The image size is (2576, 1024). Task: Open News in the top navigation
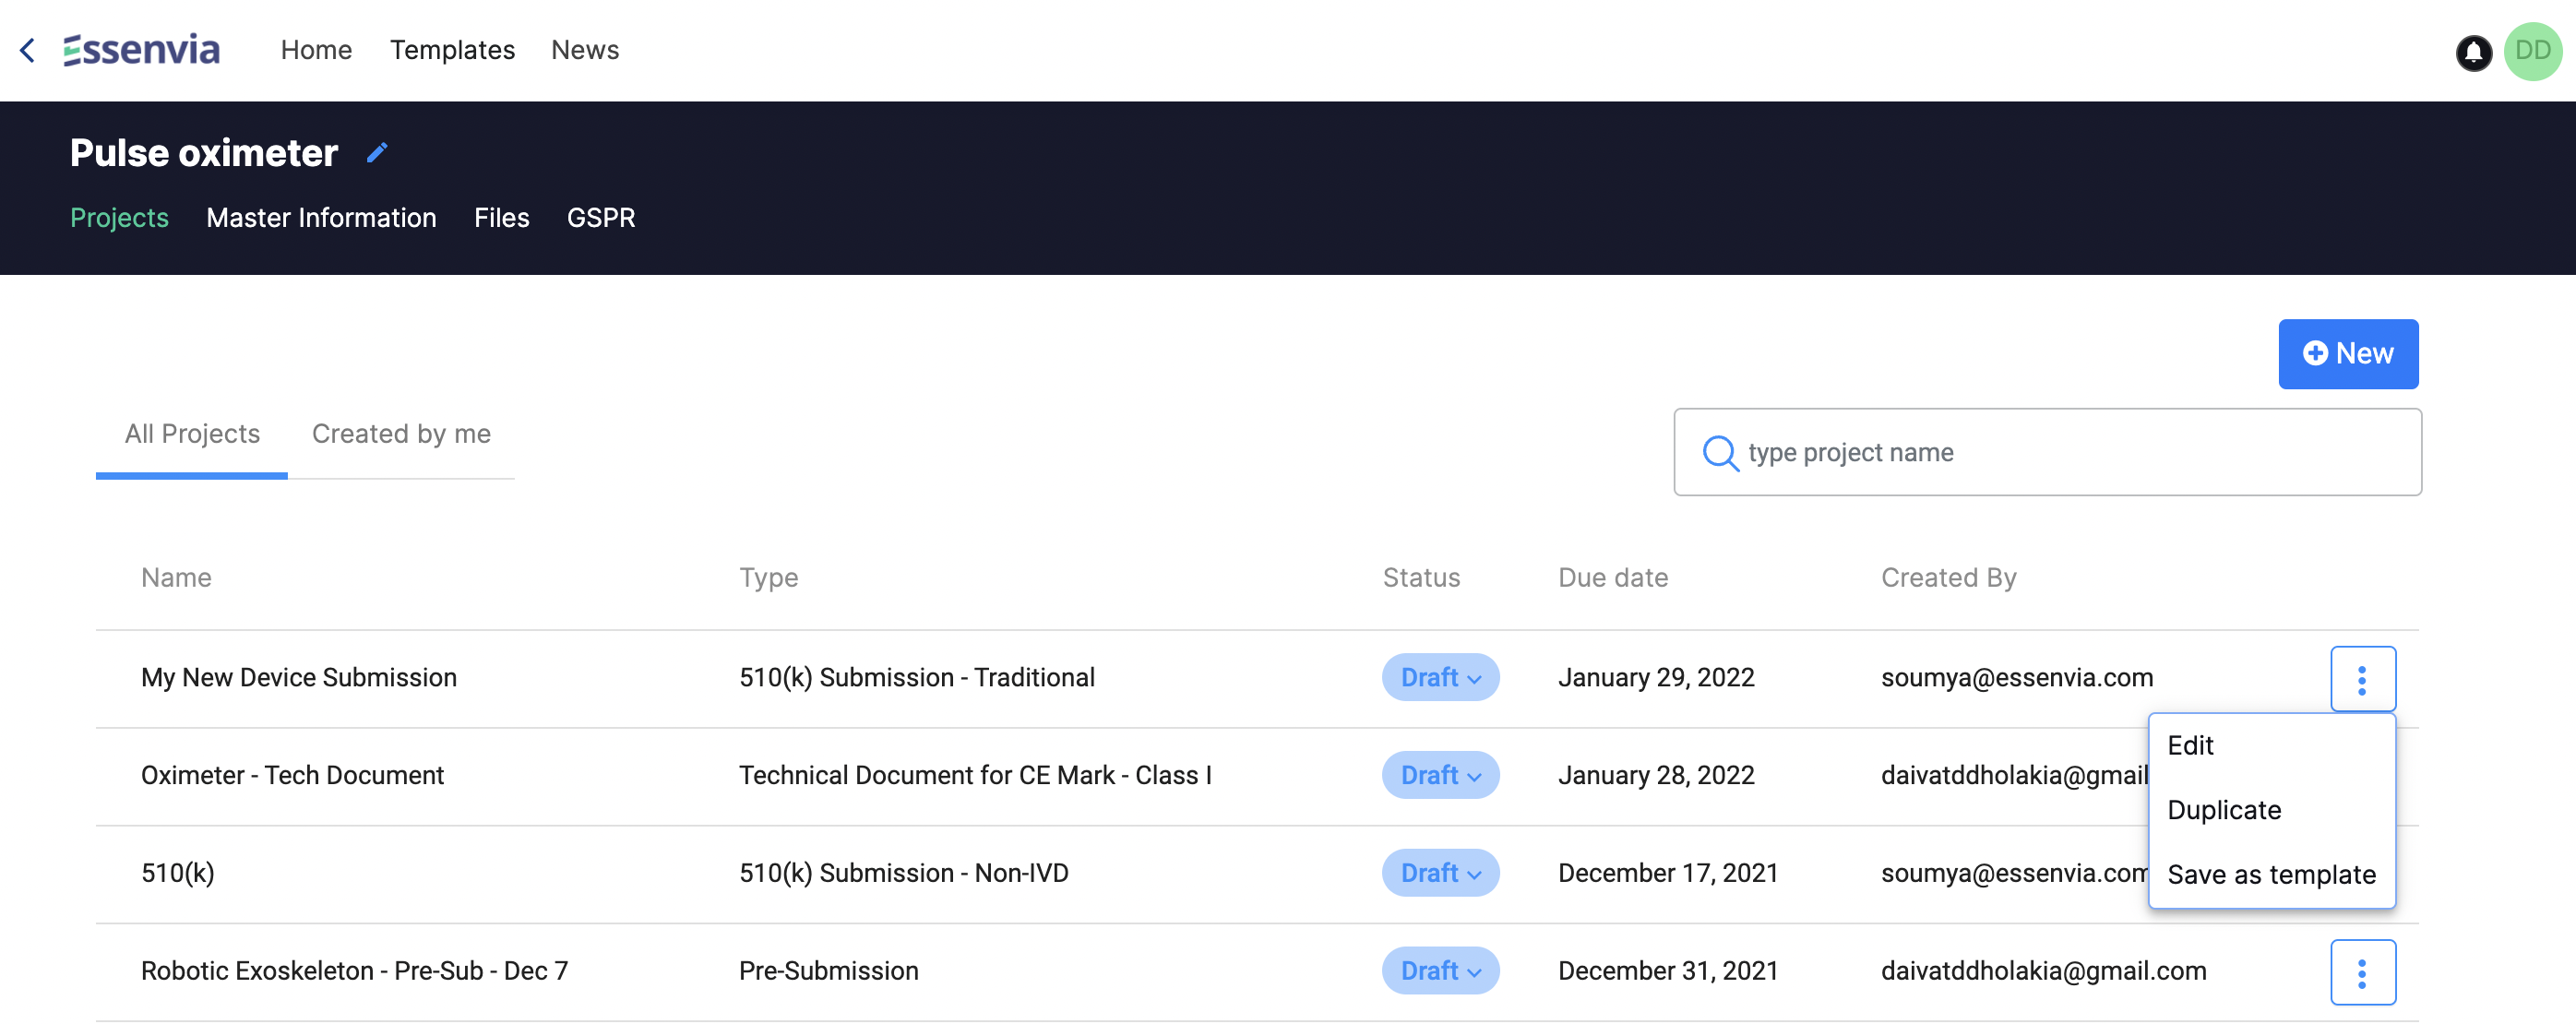click(x=585, y=50)
